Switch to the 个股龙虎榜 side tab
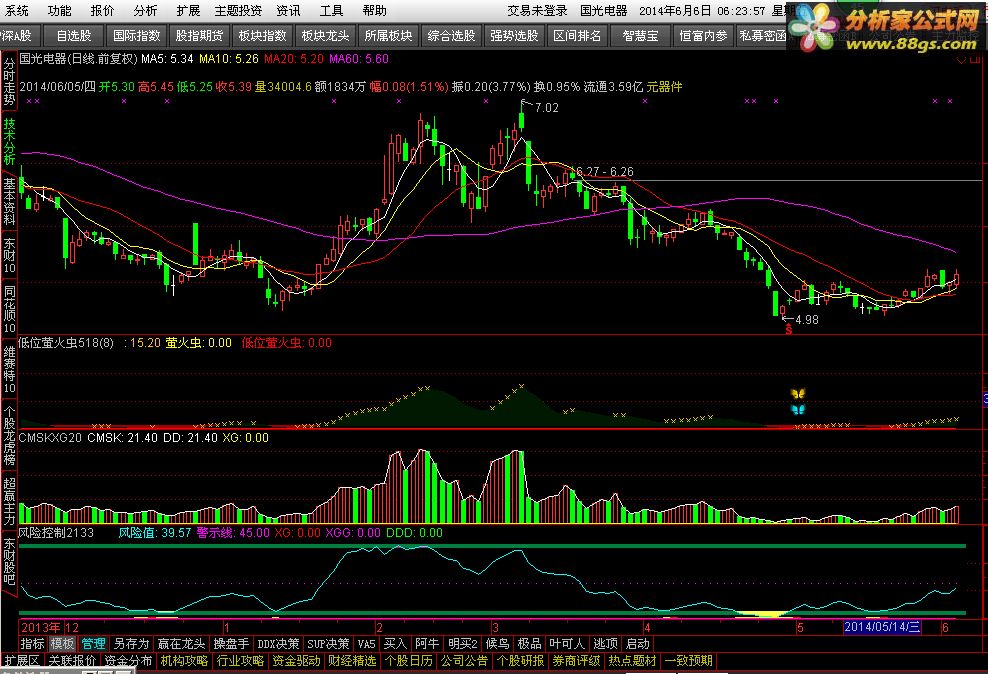988x674 pixels. pos(9,436)
